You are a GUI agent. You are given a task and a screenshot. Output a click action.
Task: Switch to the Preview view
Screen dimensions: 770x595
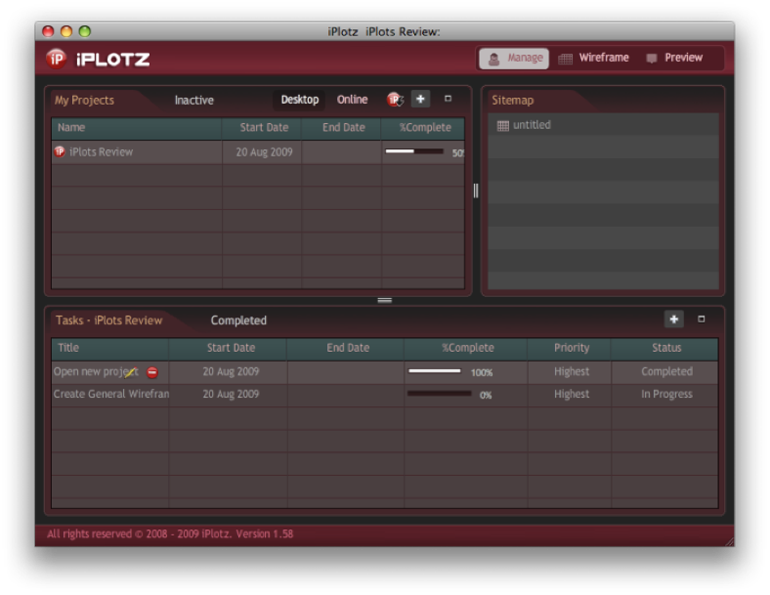click(674, 58)
